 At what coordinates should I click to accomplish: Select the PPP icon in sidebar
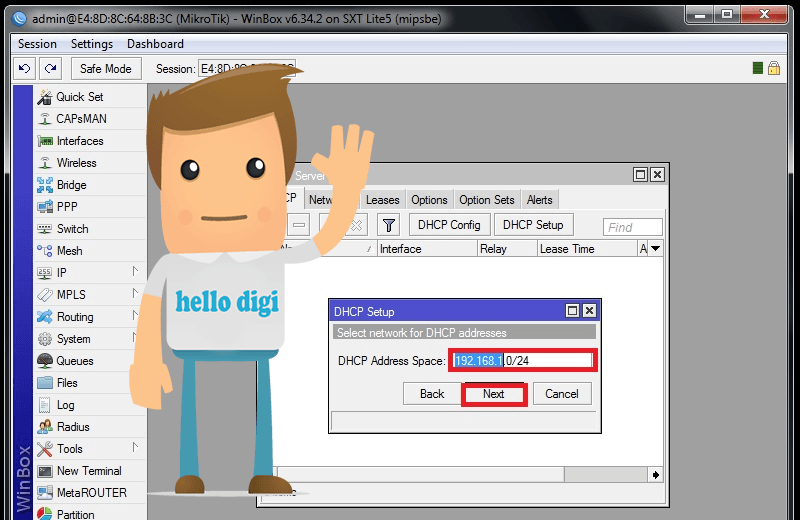point(45,207)
